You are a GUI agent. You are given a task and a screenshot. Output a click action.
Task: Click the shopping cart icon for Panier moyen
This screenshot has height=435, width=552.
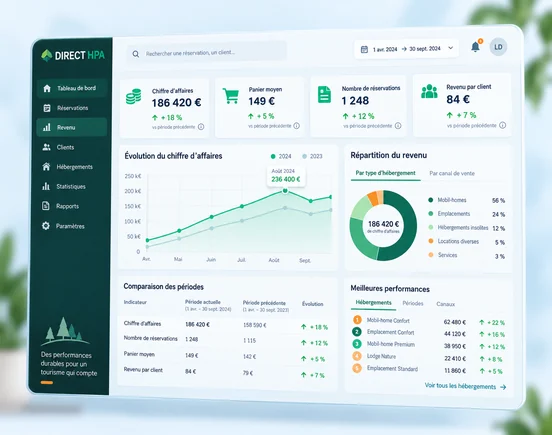tap(231, 95)
